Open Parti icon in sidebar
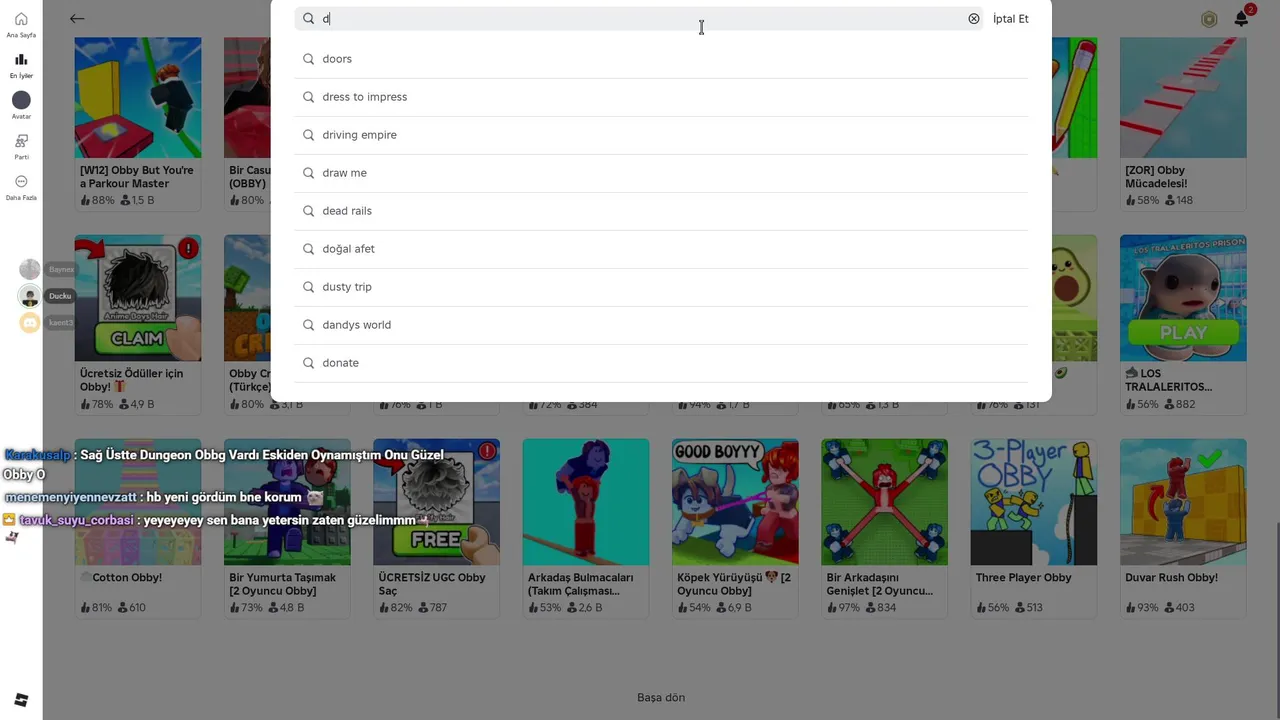This screenshot has height=720, width=1280. (x=21, y=141)
